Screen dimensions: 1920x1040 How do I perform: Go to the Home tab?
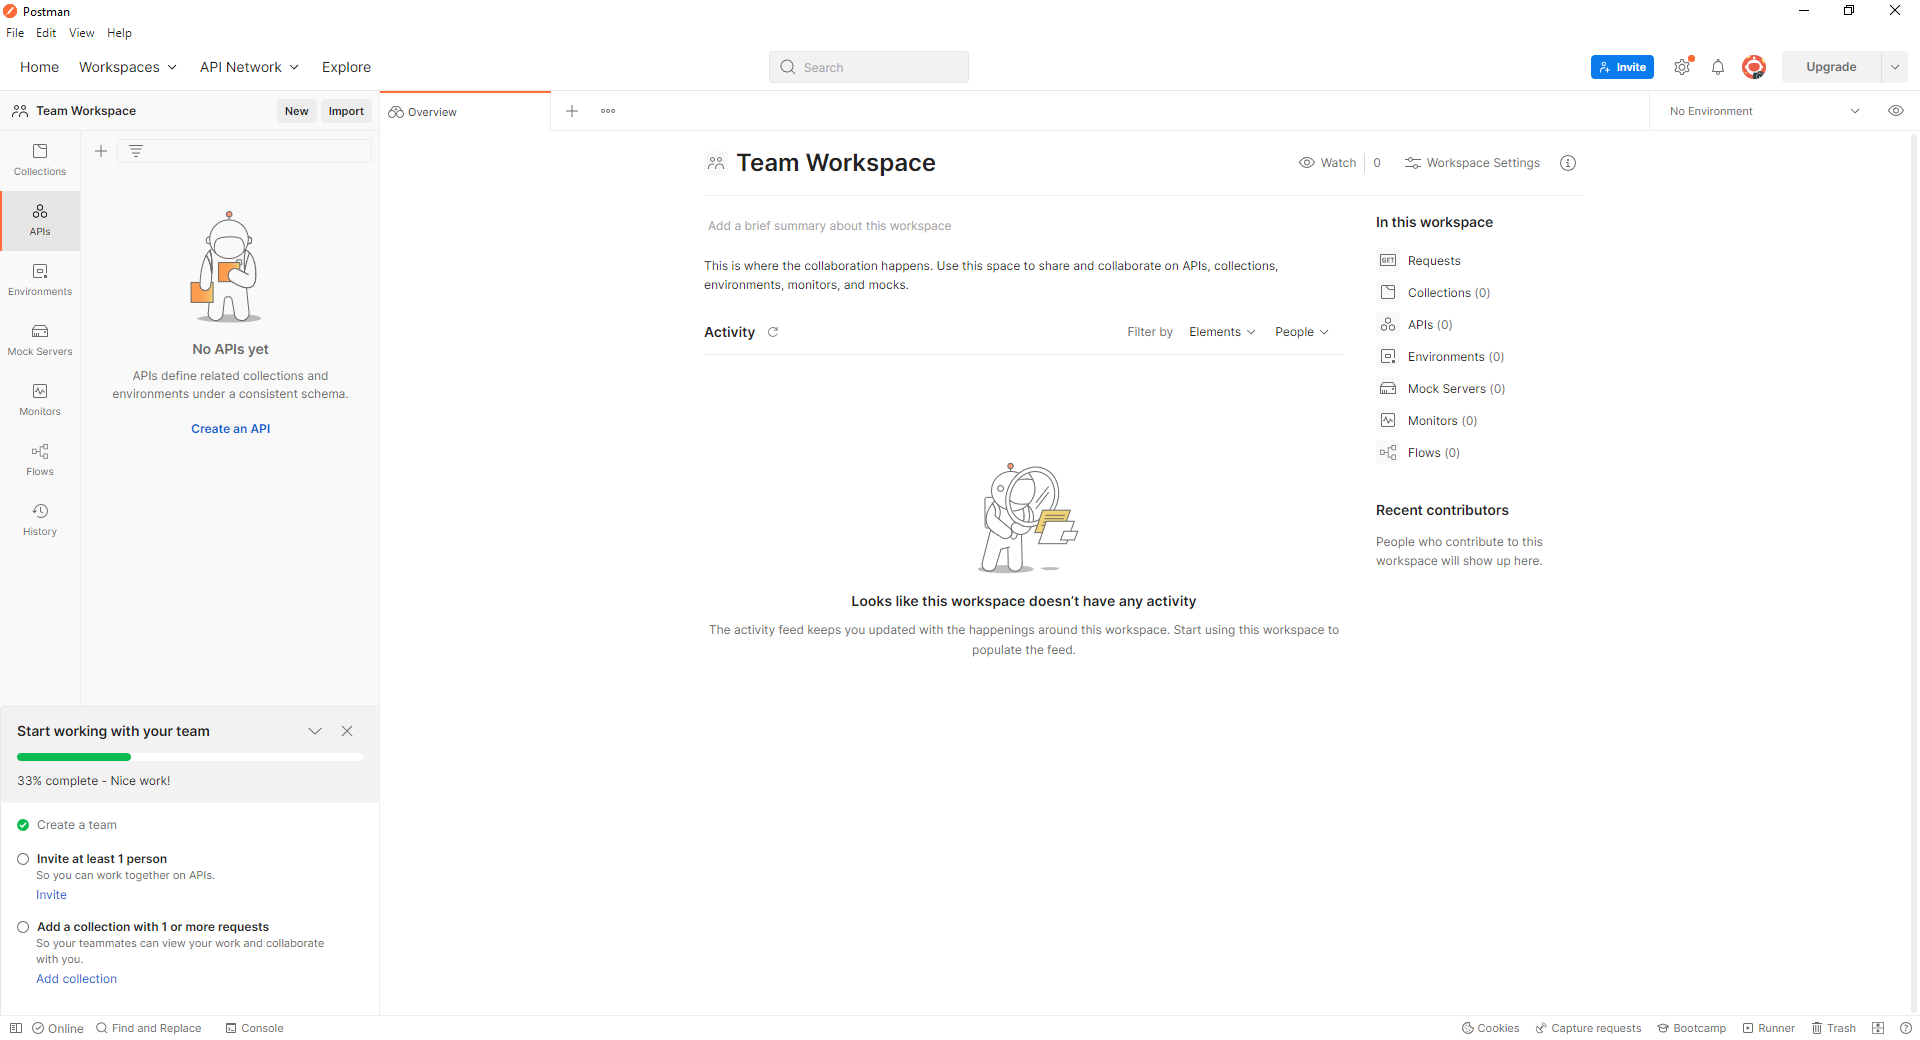click(39, 67)
